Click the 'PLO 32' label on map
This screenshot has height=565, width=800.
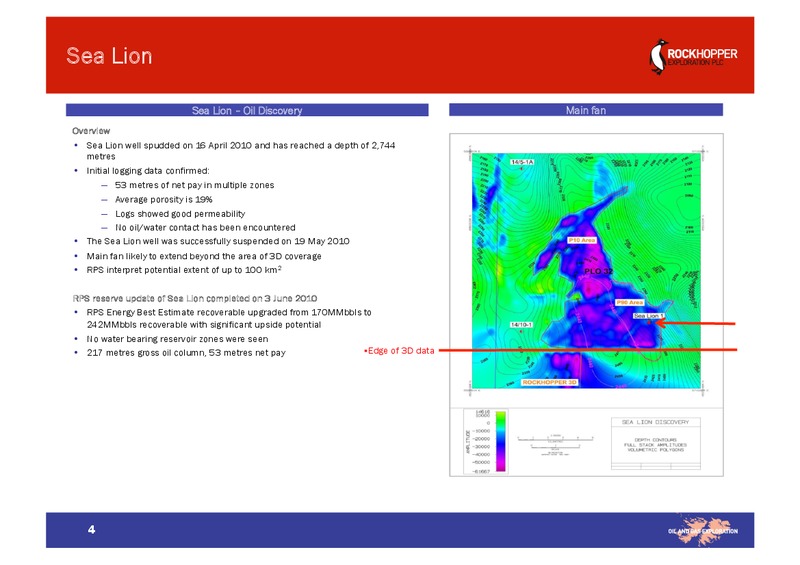(598, 271)
